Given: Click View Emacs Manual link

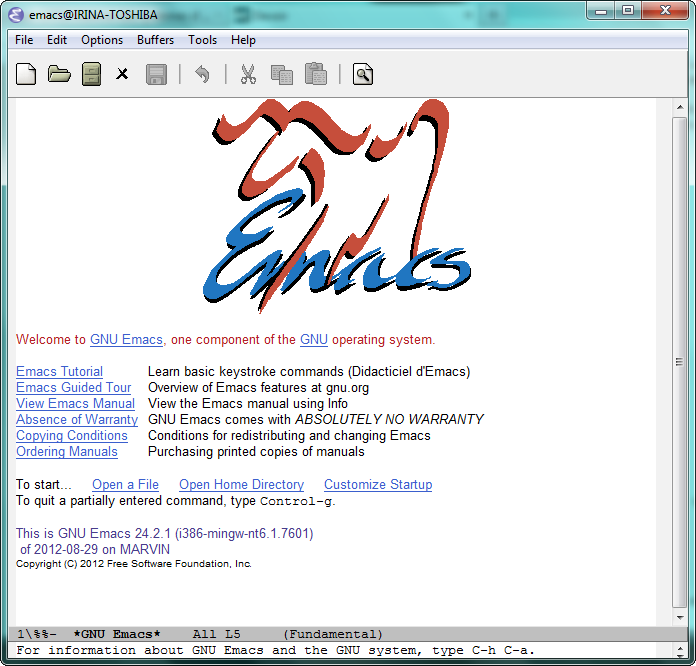Looking at the screenshot, I should click(75, 404).
